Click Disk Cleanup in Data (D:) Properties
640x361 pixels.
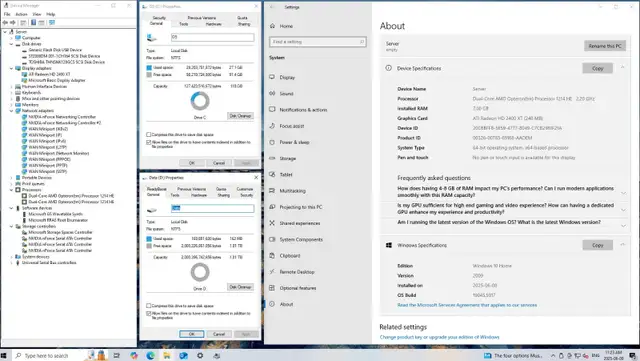(x=240, y=287)
